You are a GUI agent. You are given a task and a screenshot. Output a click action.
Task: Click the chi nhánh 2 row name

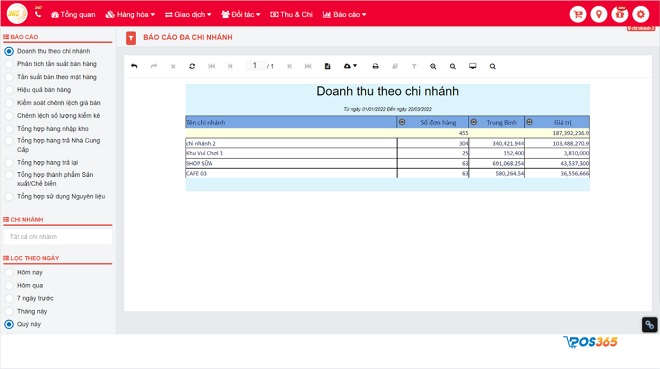coord(201,143)
